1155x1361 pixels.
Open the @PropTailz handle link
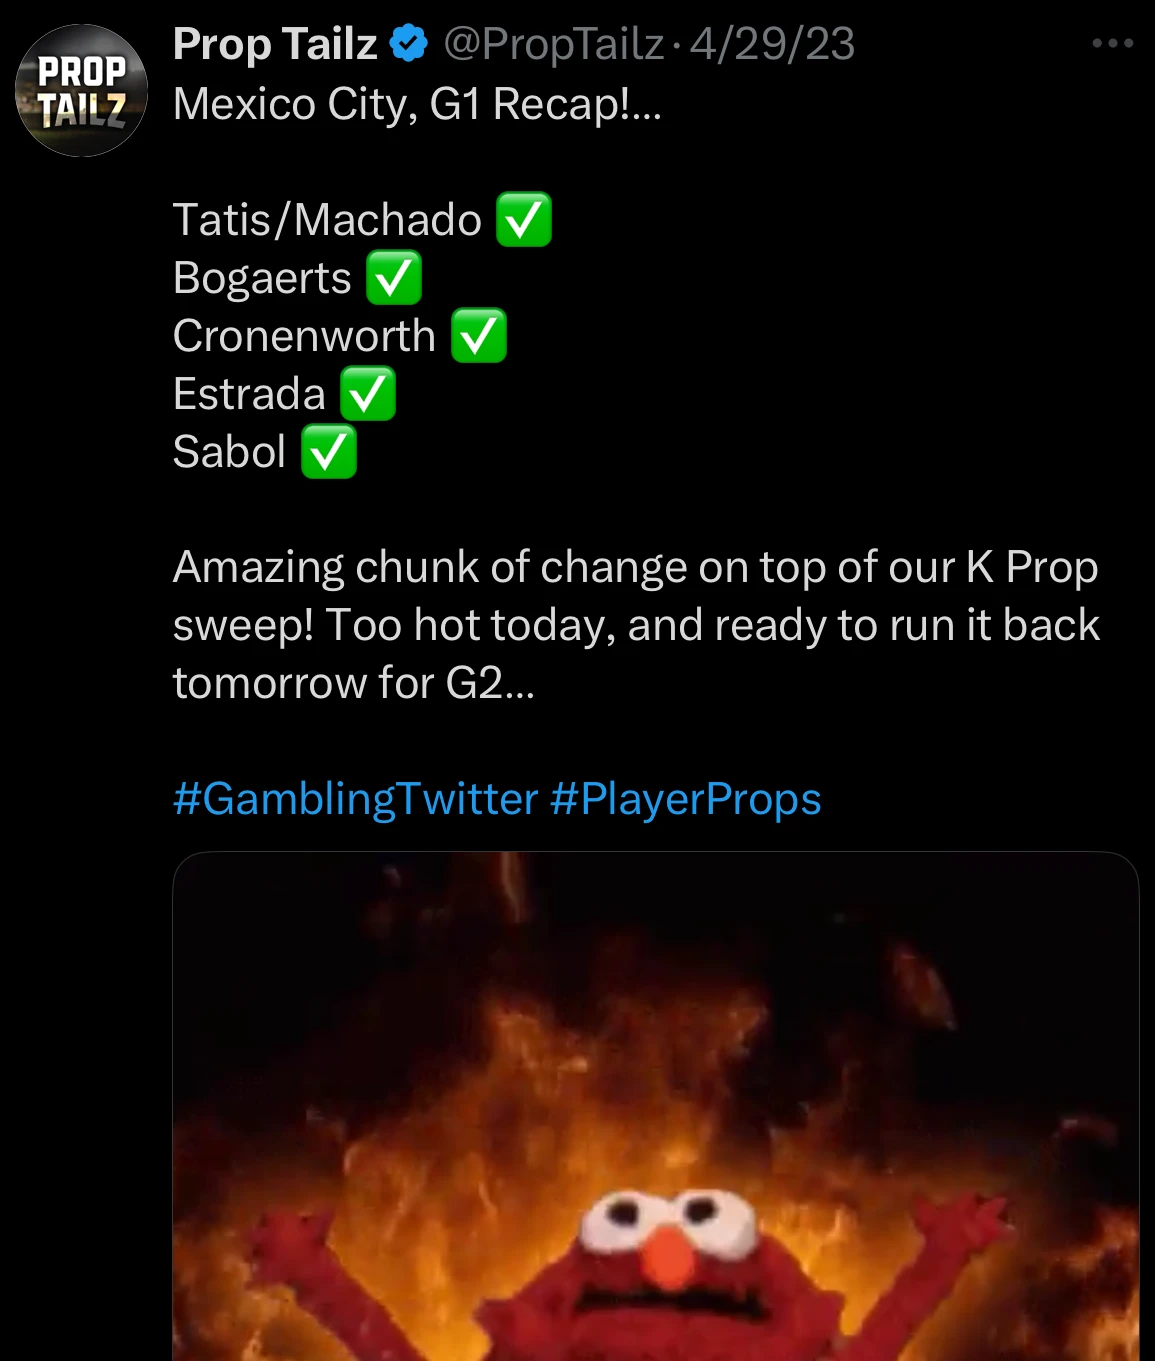tap(553, 44)
